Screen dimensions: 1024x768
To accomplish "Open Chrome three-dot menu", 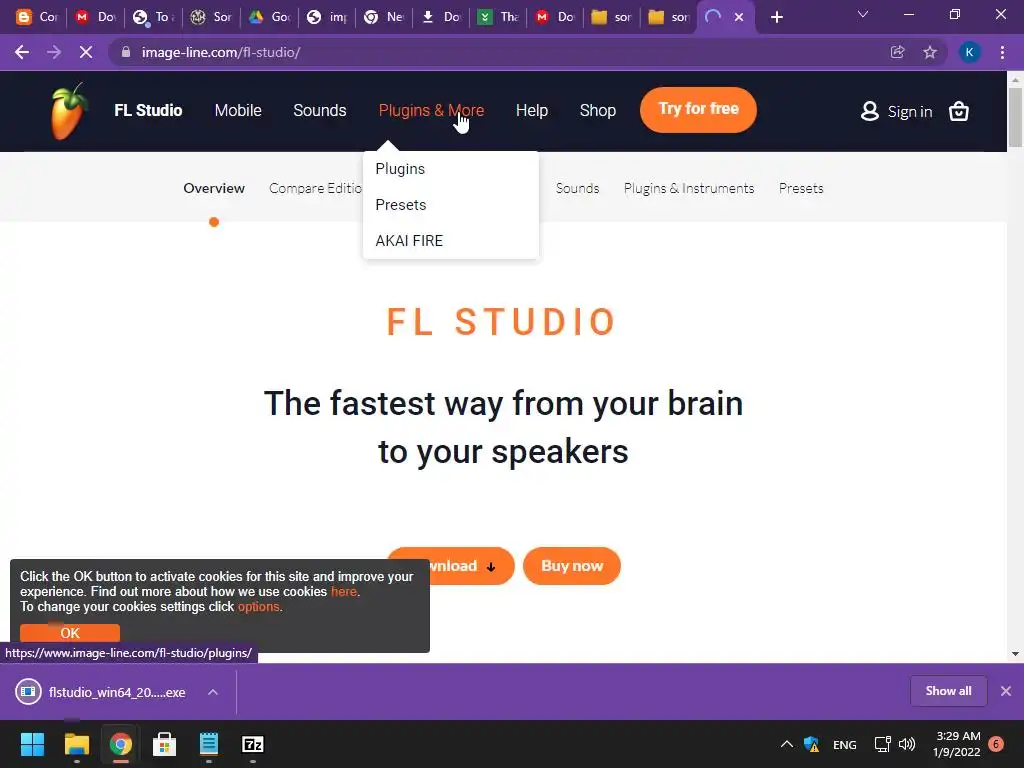I will 1002,52.
